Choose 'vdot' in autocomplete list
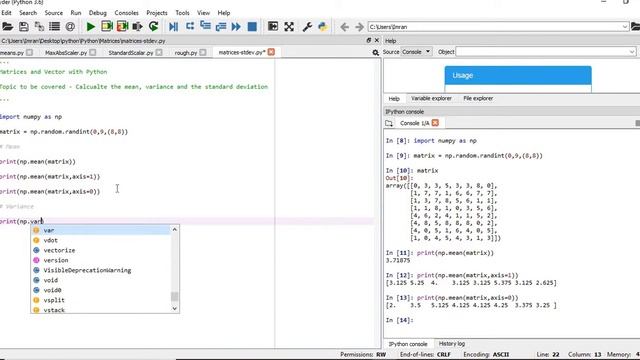640x360 pixels. tap(101, 240)
